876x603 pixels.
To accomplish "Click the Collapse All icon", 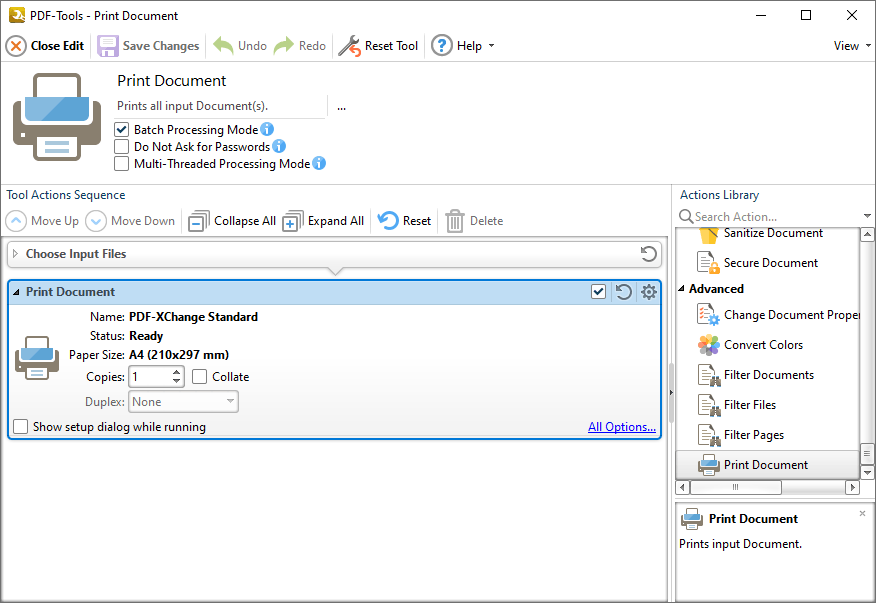I will [199, 221].
